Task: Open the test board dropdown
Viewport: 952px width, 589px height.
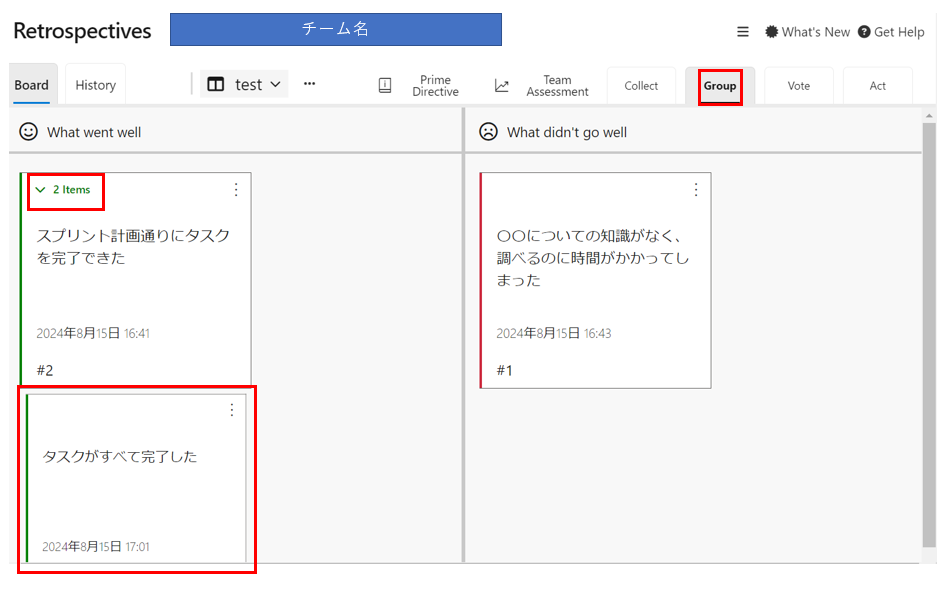Action: (244, 84)
